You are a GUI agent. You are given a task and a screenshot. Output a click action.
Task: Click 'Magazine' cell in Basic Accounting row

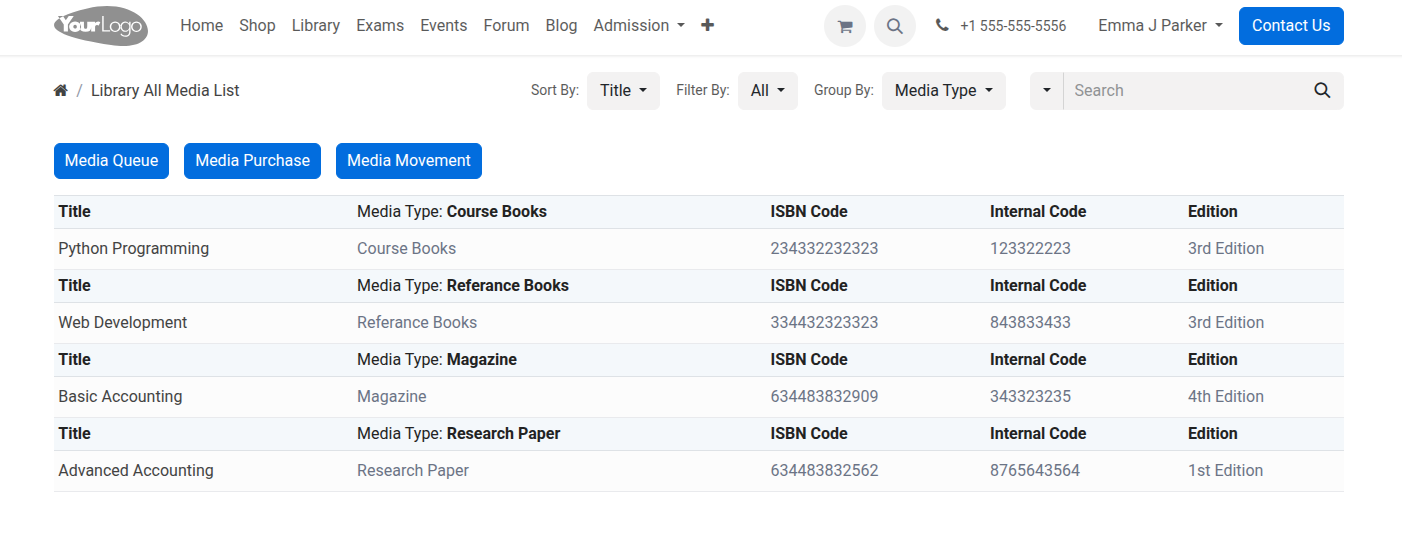[x=392, y=397]
